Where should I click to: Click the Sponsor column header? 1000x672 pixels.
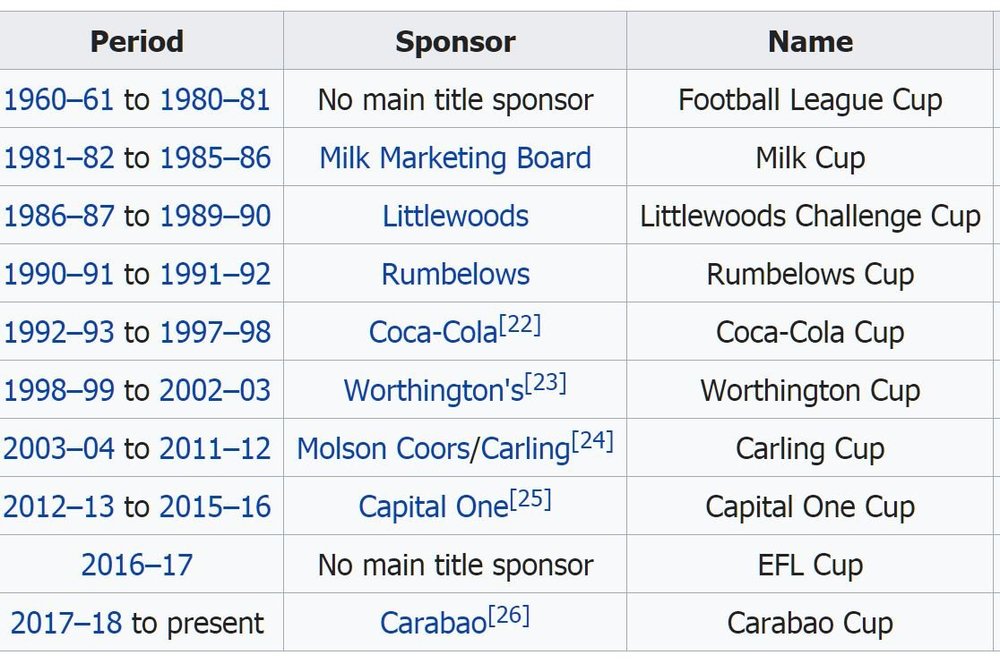[x=455, y=41]
